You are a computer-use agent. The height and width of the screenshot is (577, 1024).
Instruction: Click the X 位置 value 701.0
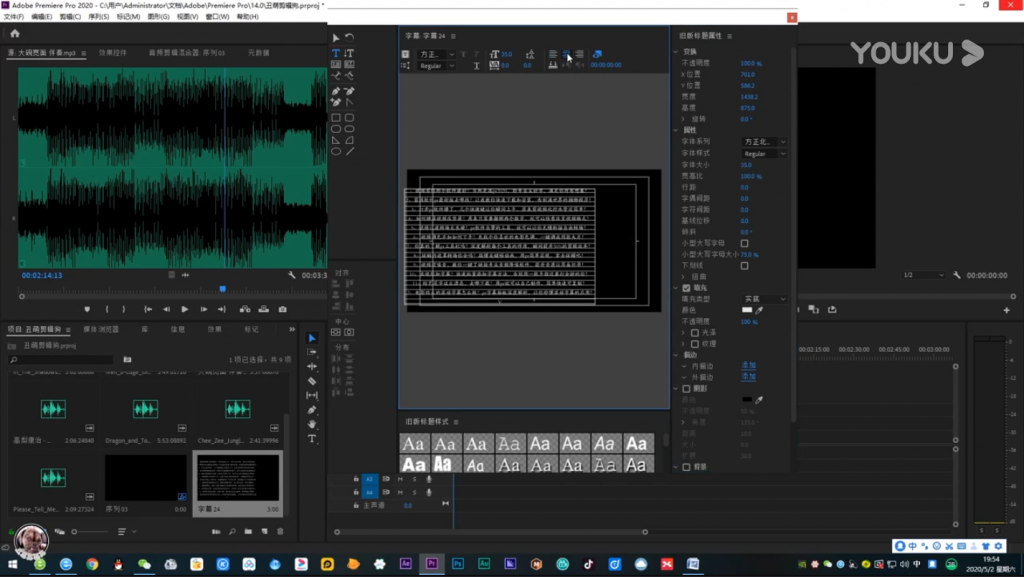pos(748,74)
